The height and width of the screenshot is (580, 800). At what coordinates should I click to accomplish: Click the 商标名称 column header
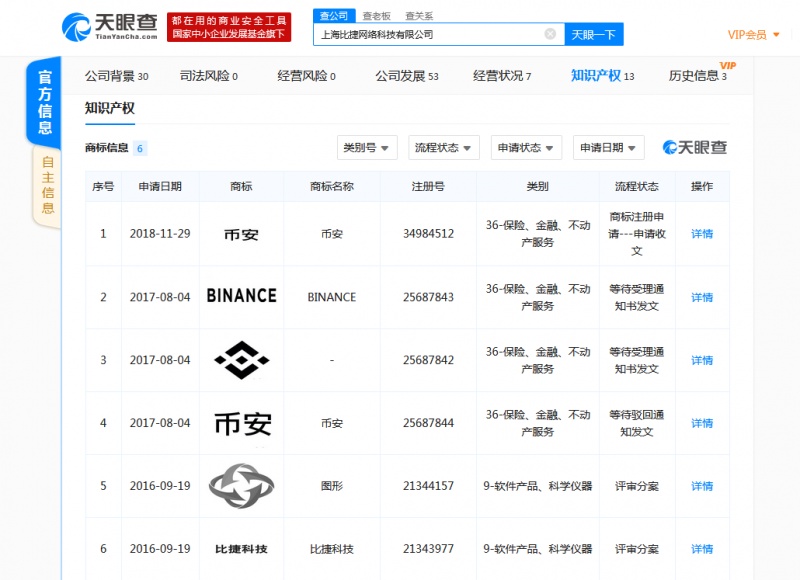332,186
